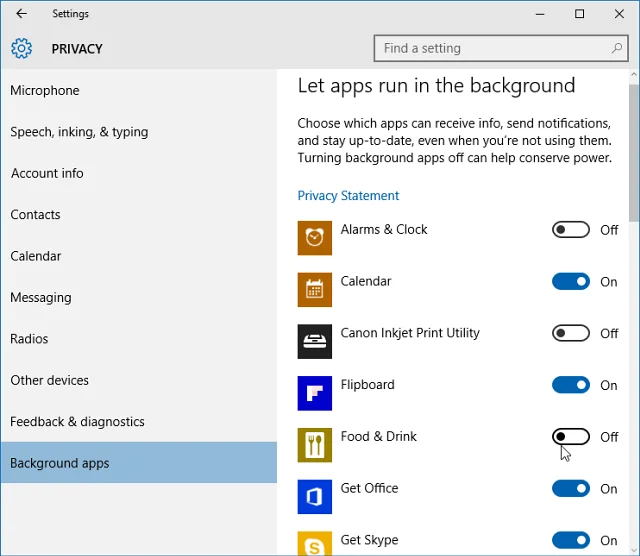Image resolution: width=640 pixels, height=556 pixels.
Task: Turn off the Calendar background toggle
Action: click(x=571, y=282)
